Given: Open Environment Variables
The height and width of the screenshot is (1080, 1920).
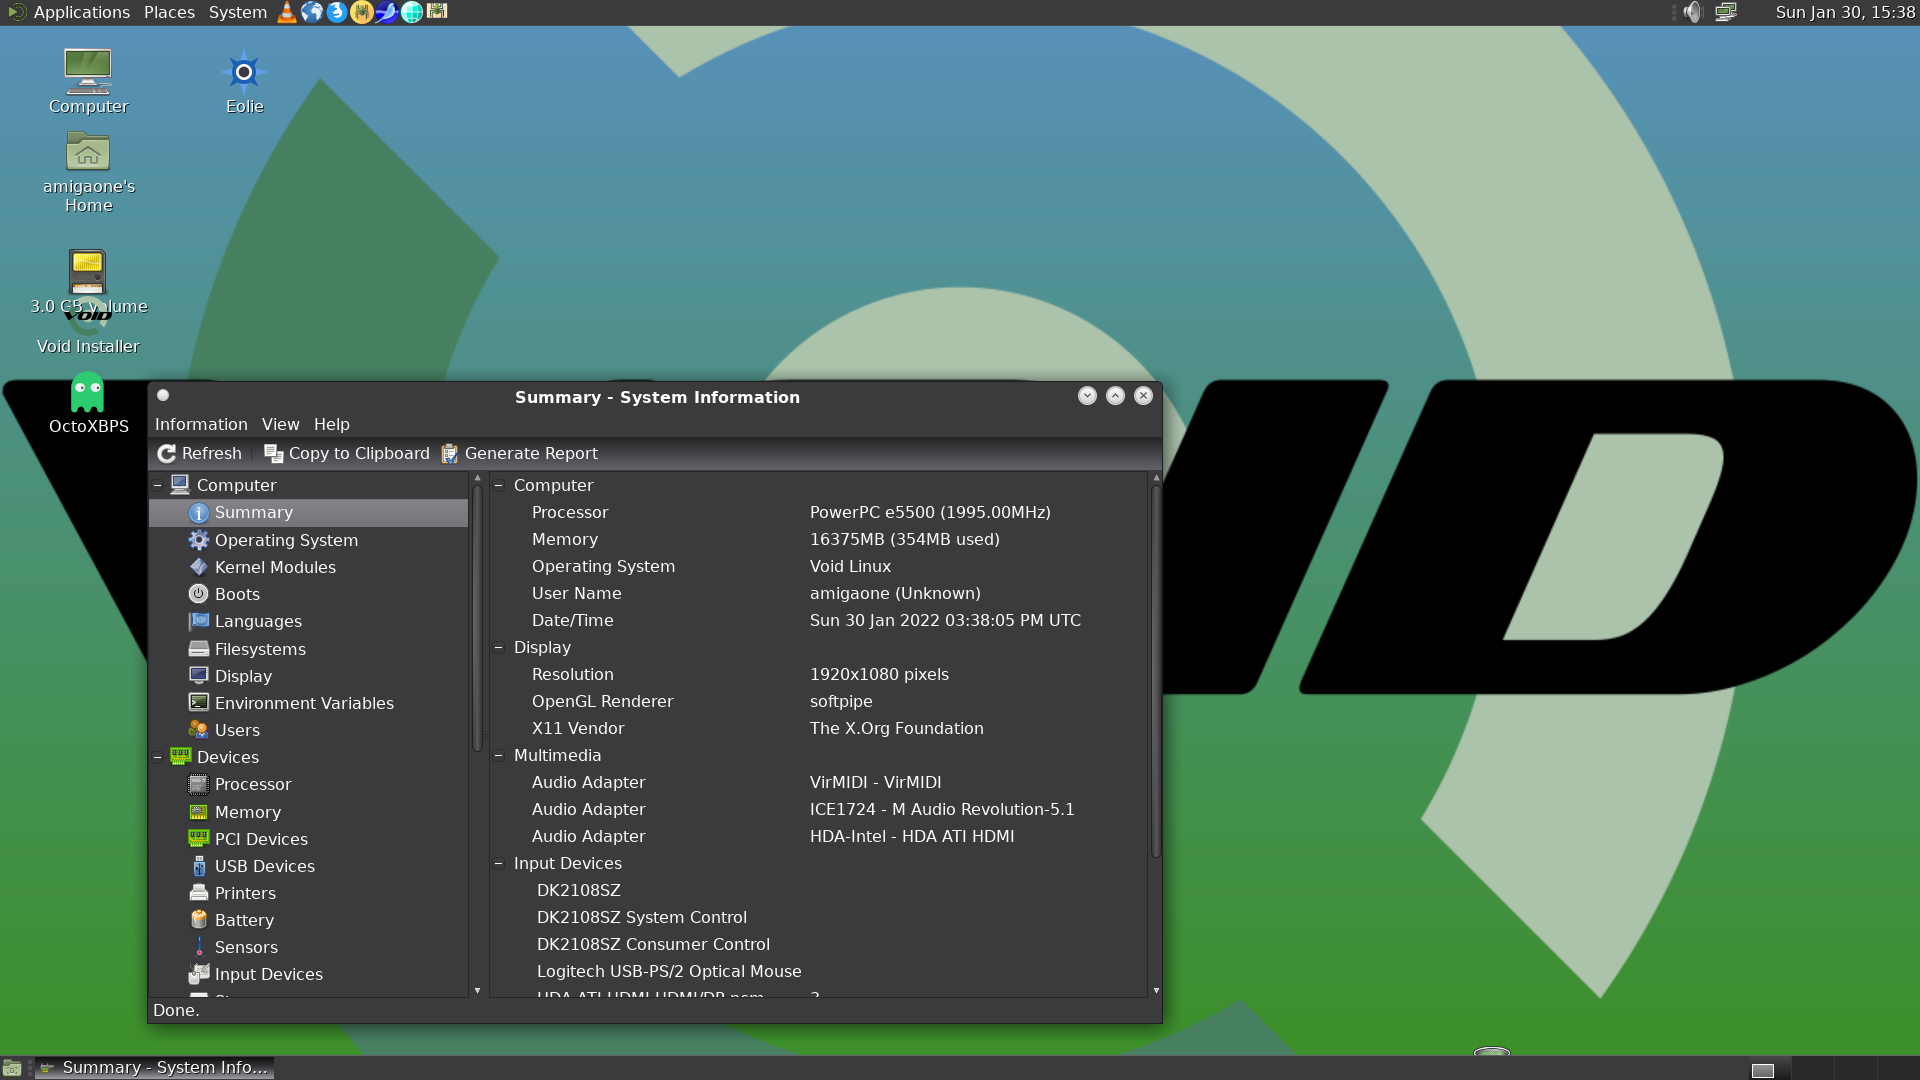Looking at the screenshot, I should click(x=308, y=703).
